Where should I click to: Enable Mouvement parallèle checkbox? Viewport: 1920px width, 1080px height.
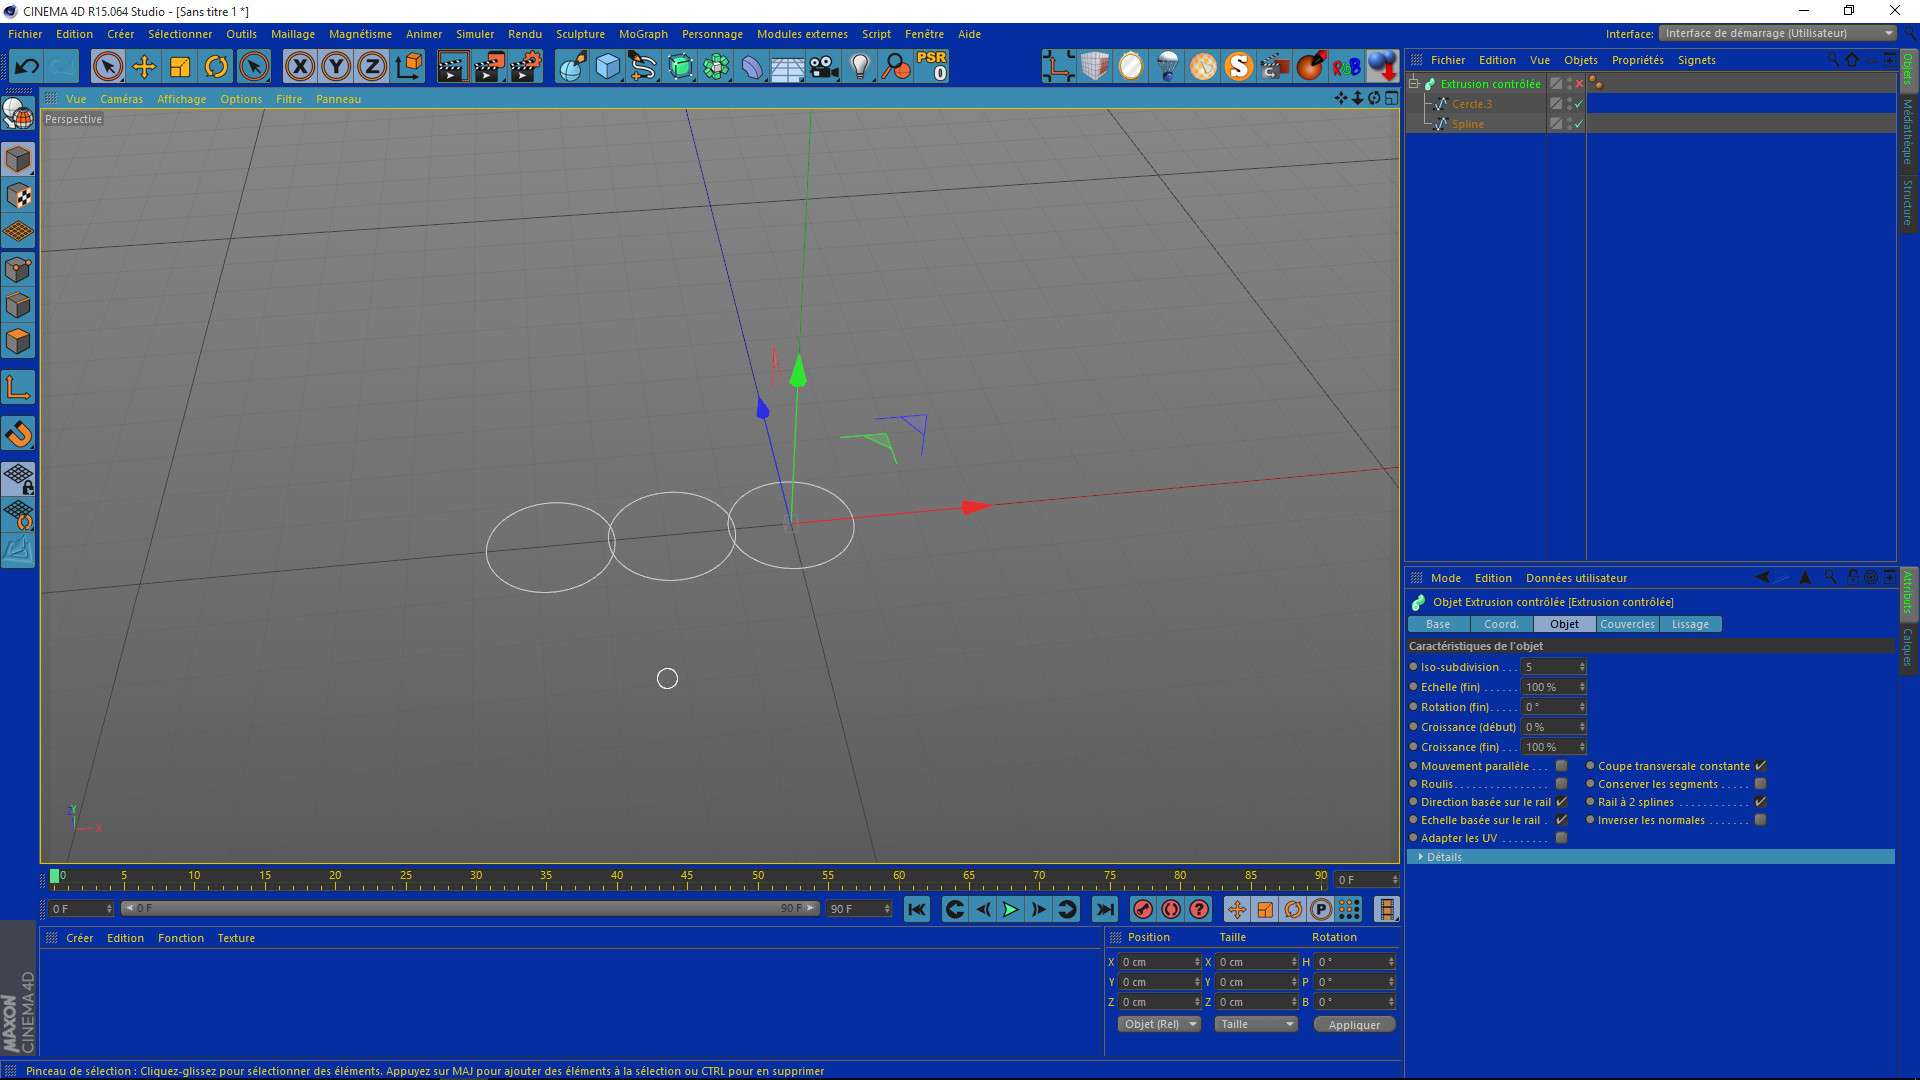(1561, 765)
